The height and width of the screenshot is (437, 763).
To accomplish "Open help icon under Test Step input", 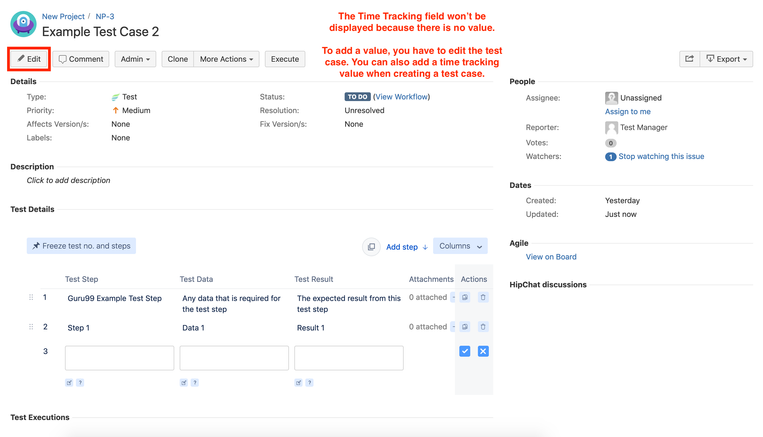I will (80, 383).
